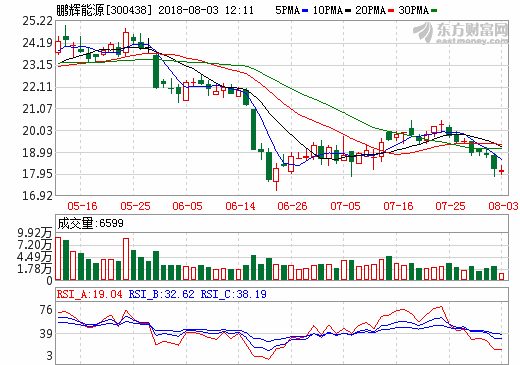
Task: Click the 10PMA legend label
Action: click(x=328, y=10)
